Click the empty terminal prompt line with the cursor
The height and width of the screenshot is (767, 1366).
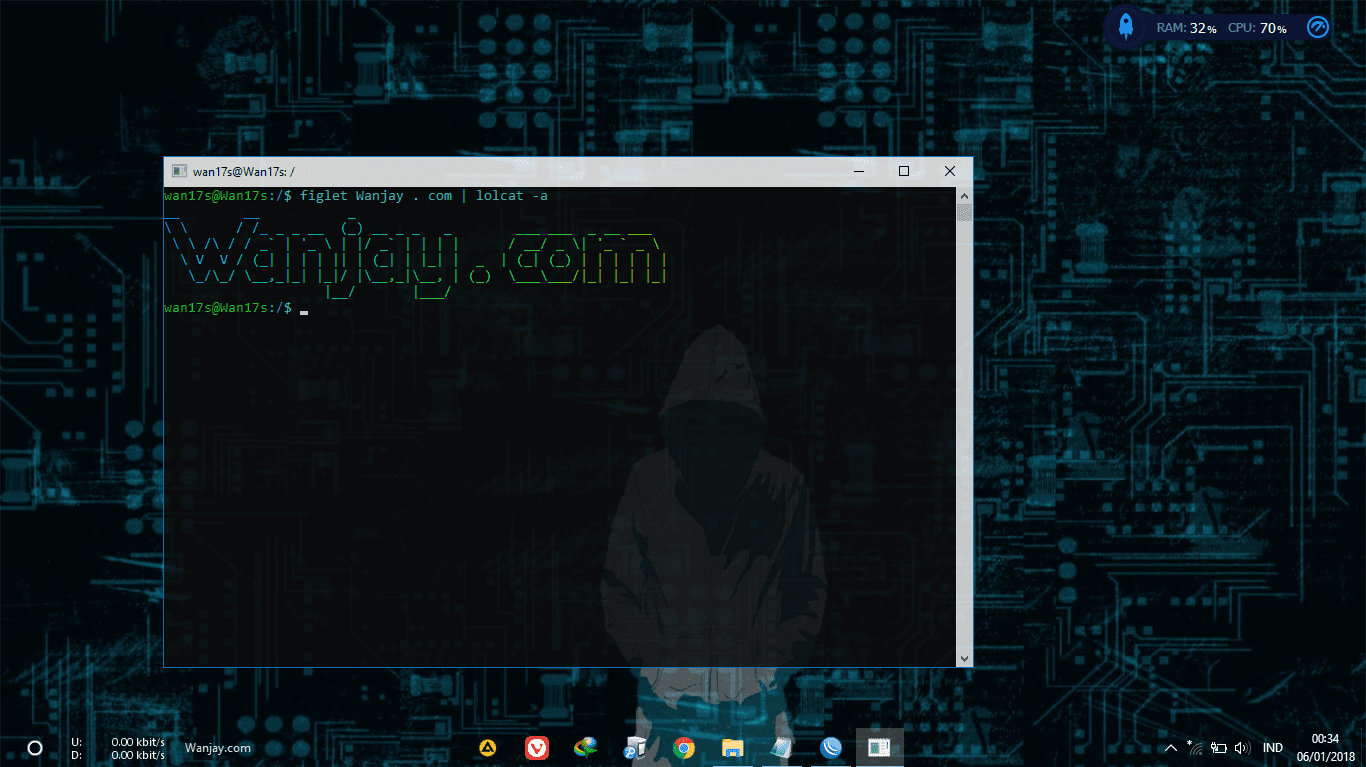(x=236, y=308)
